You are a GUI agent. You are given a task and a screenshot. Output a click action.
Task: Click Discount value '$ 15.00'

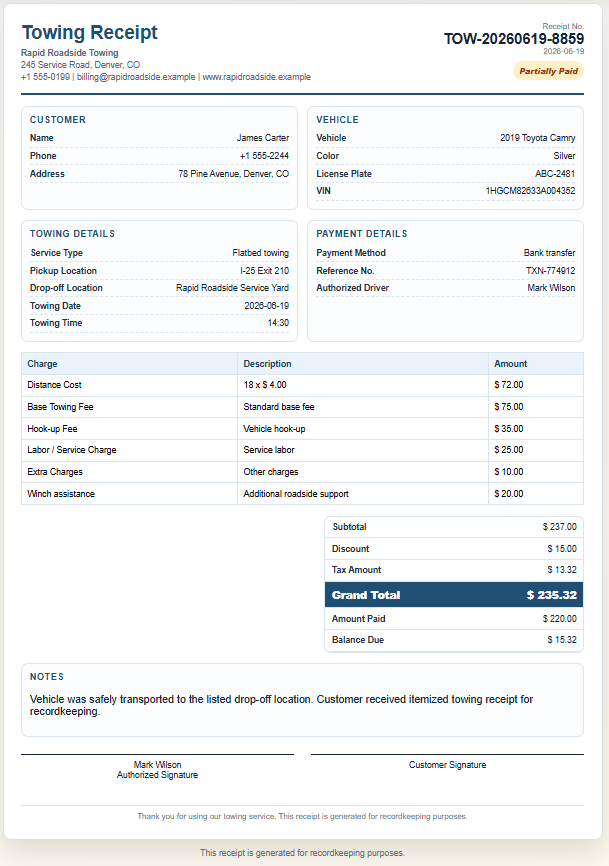coord(562,549)
